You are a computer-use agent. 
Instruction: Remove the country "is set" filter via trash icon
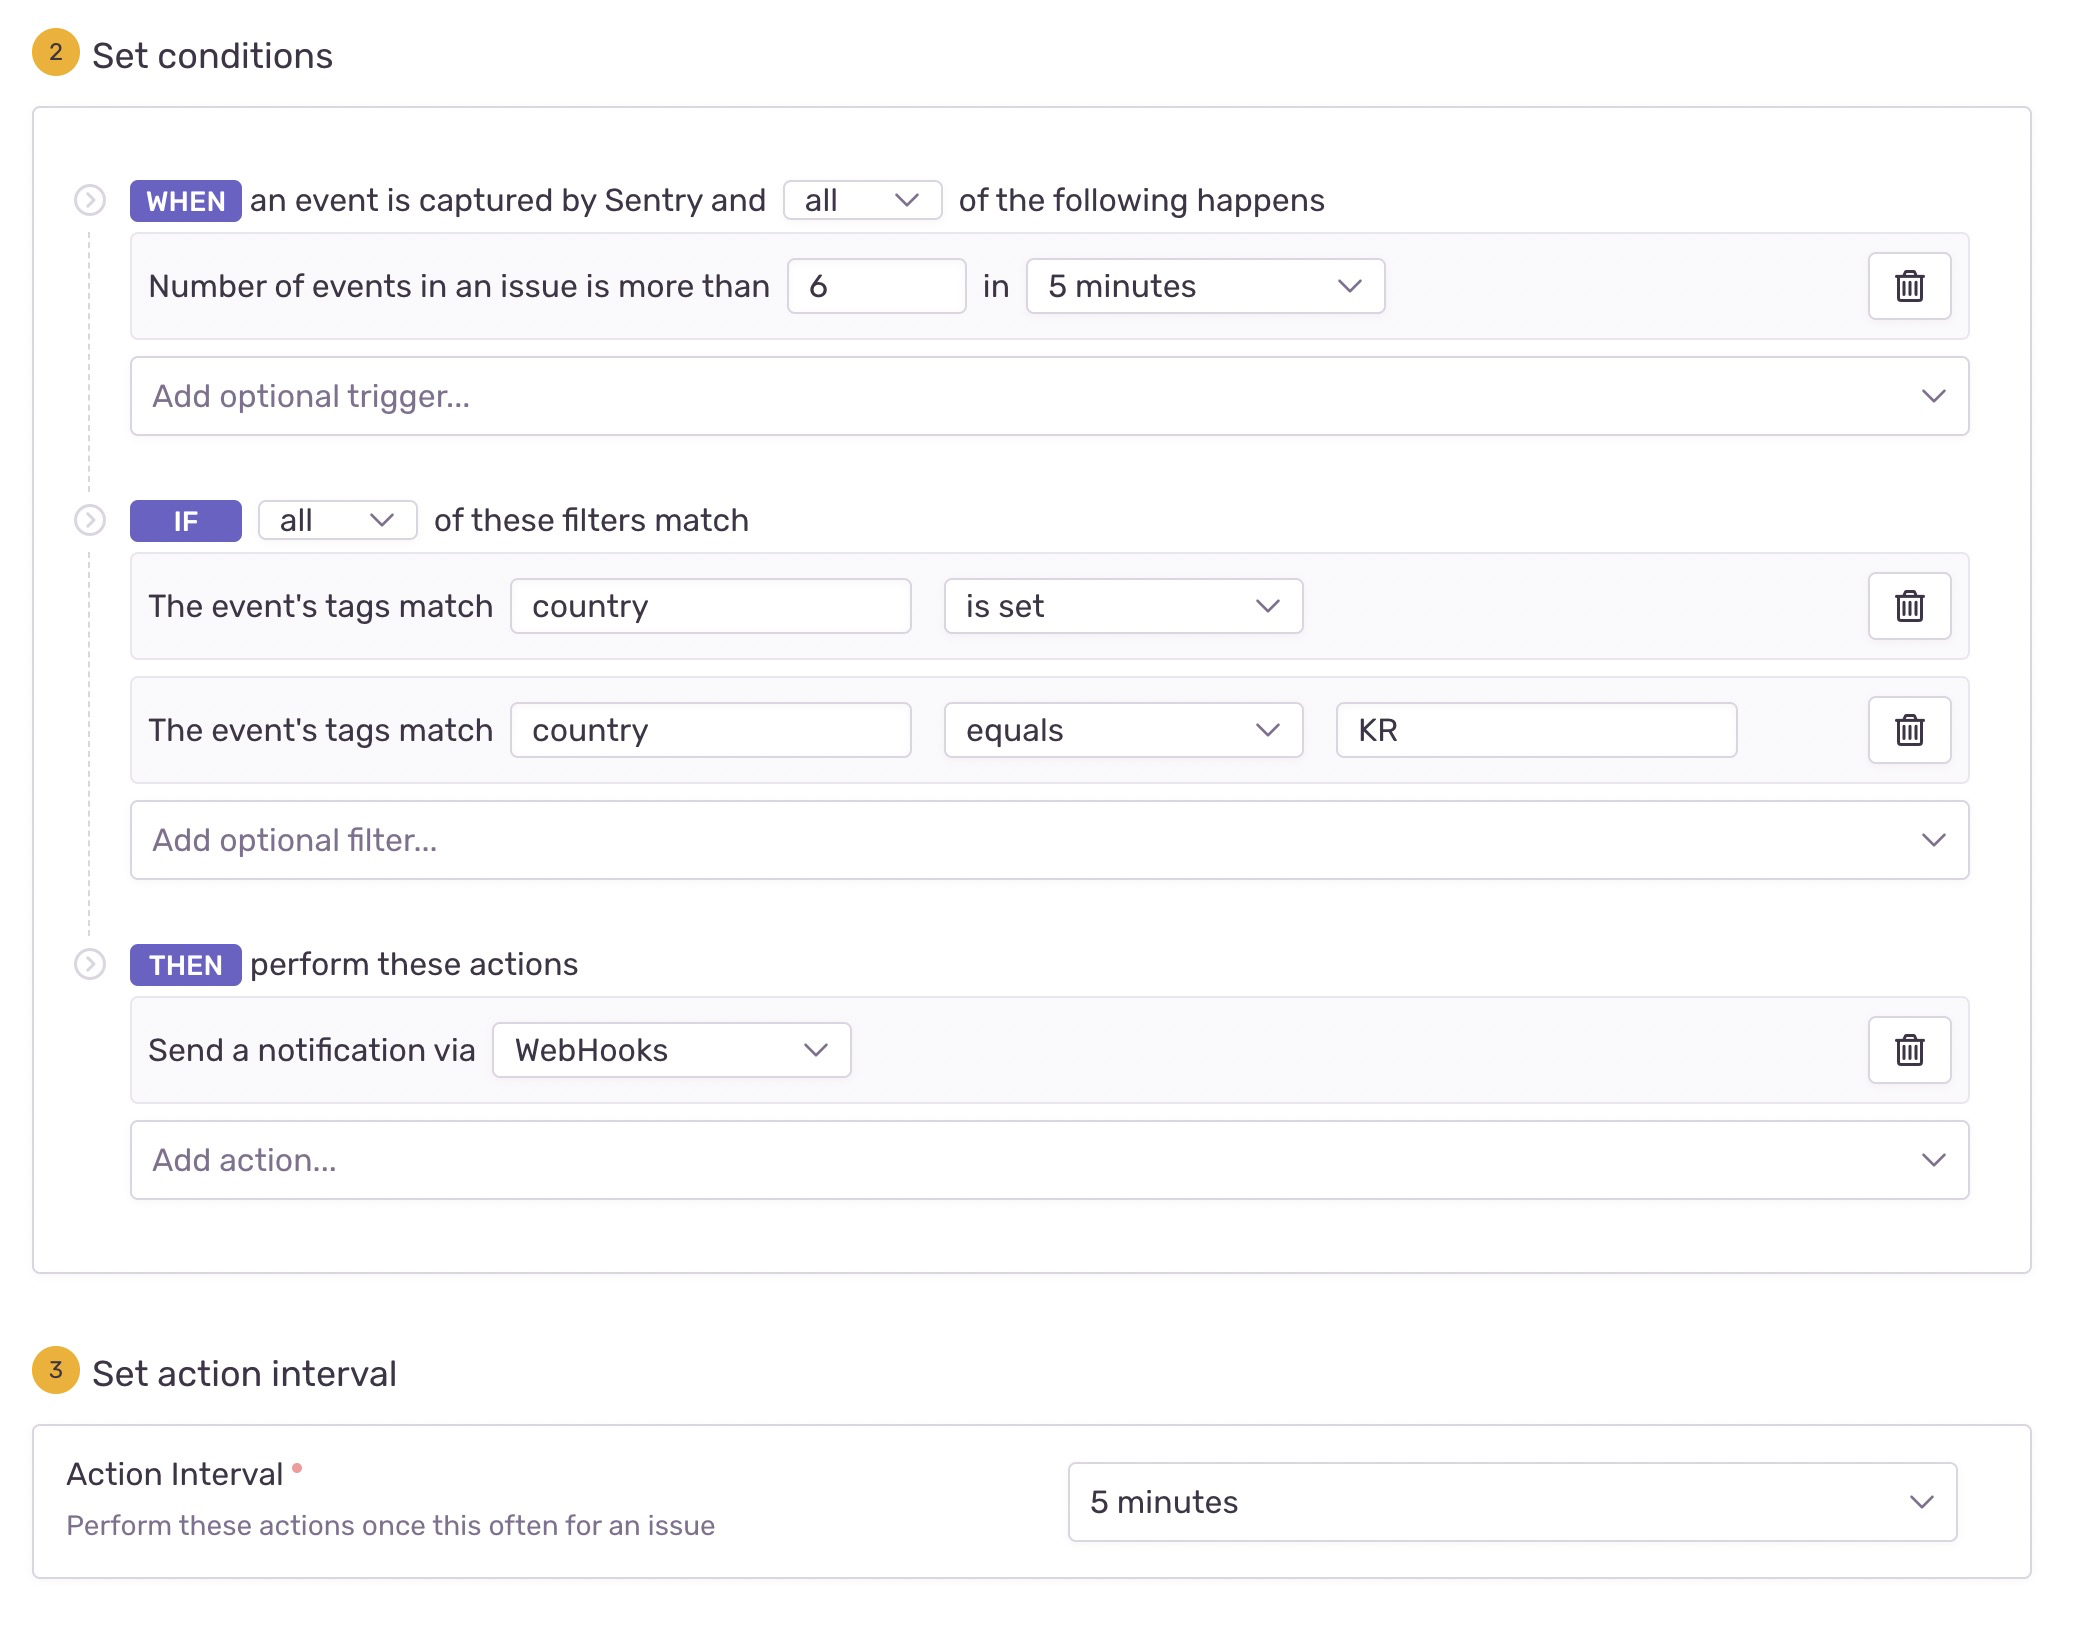[1908, 606]
